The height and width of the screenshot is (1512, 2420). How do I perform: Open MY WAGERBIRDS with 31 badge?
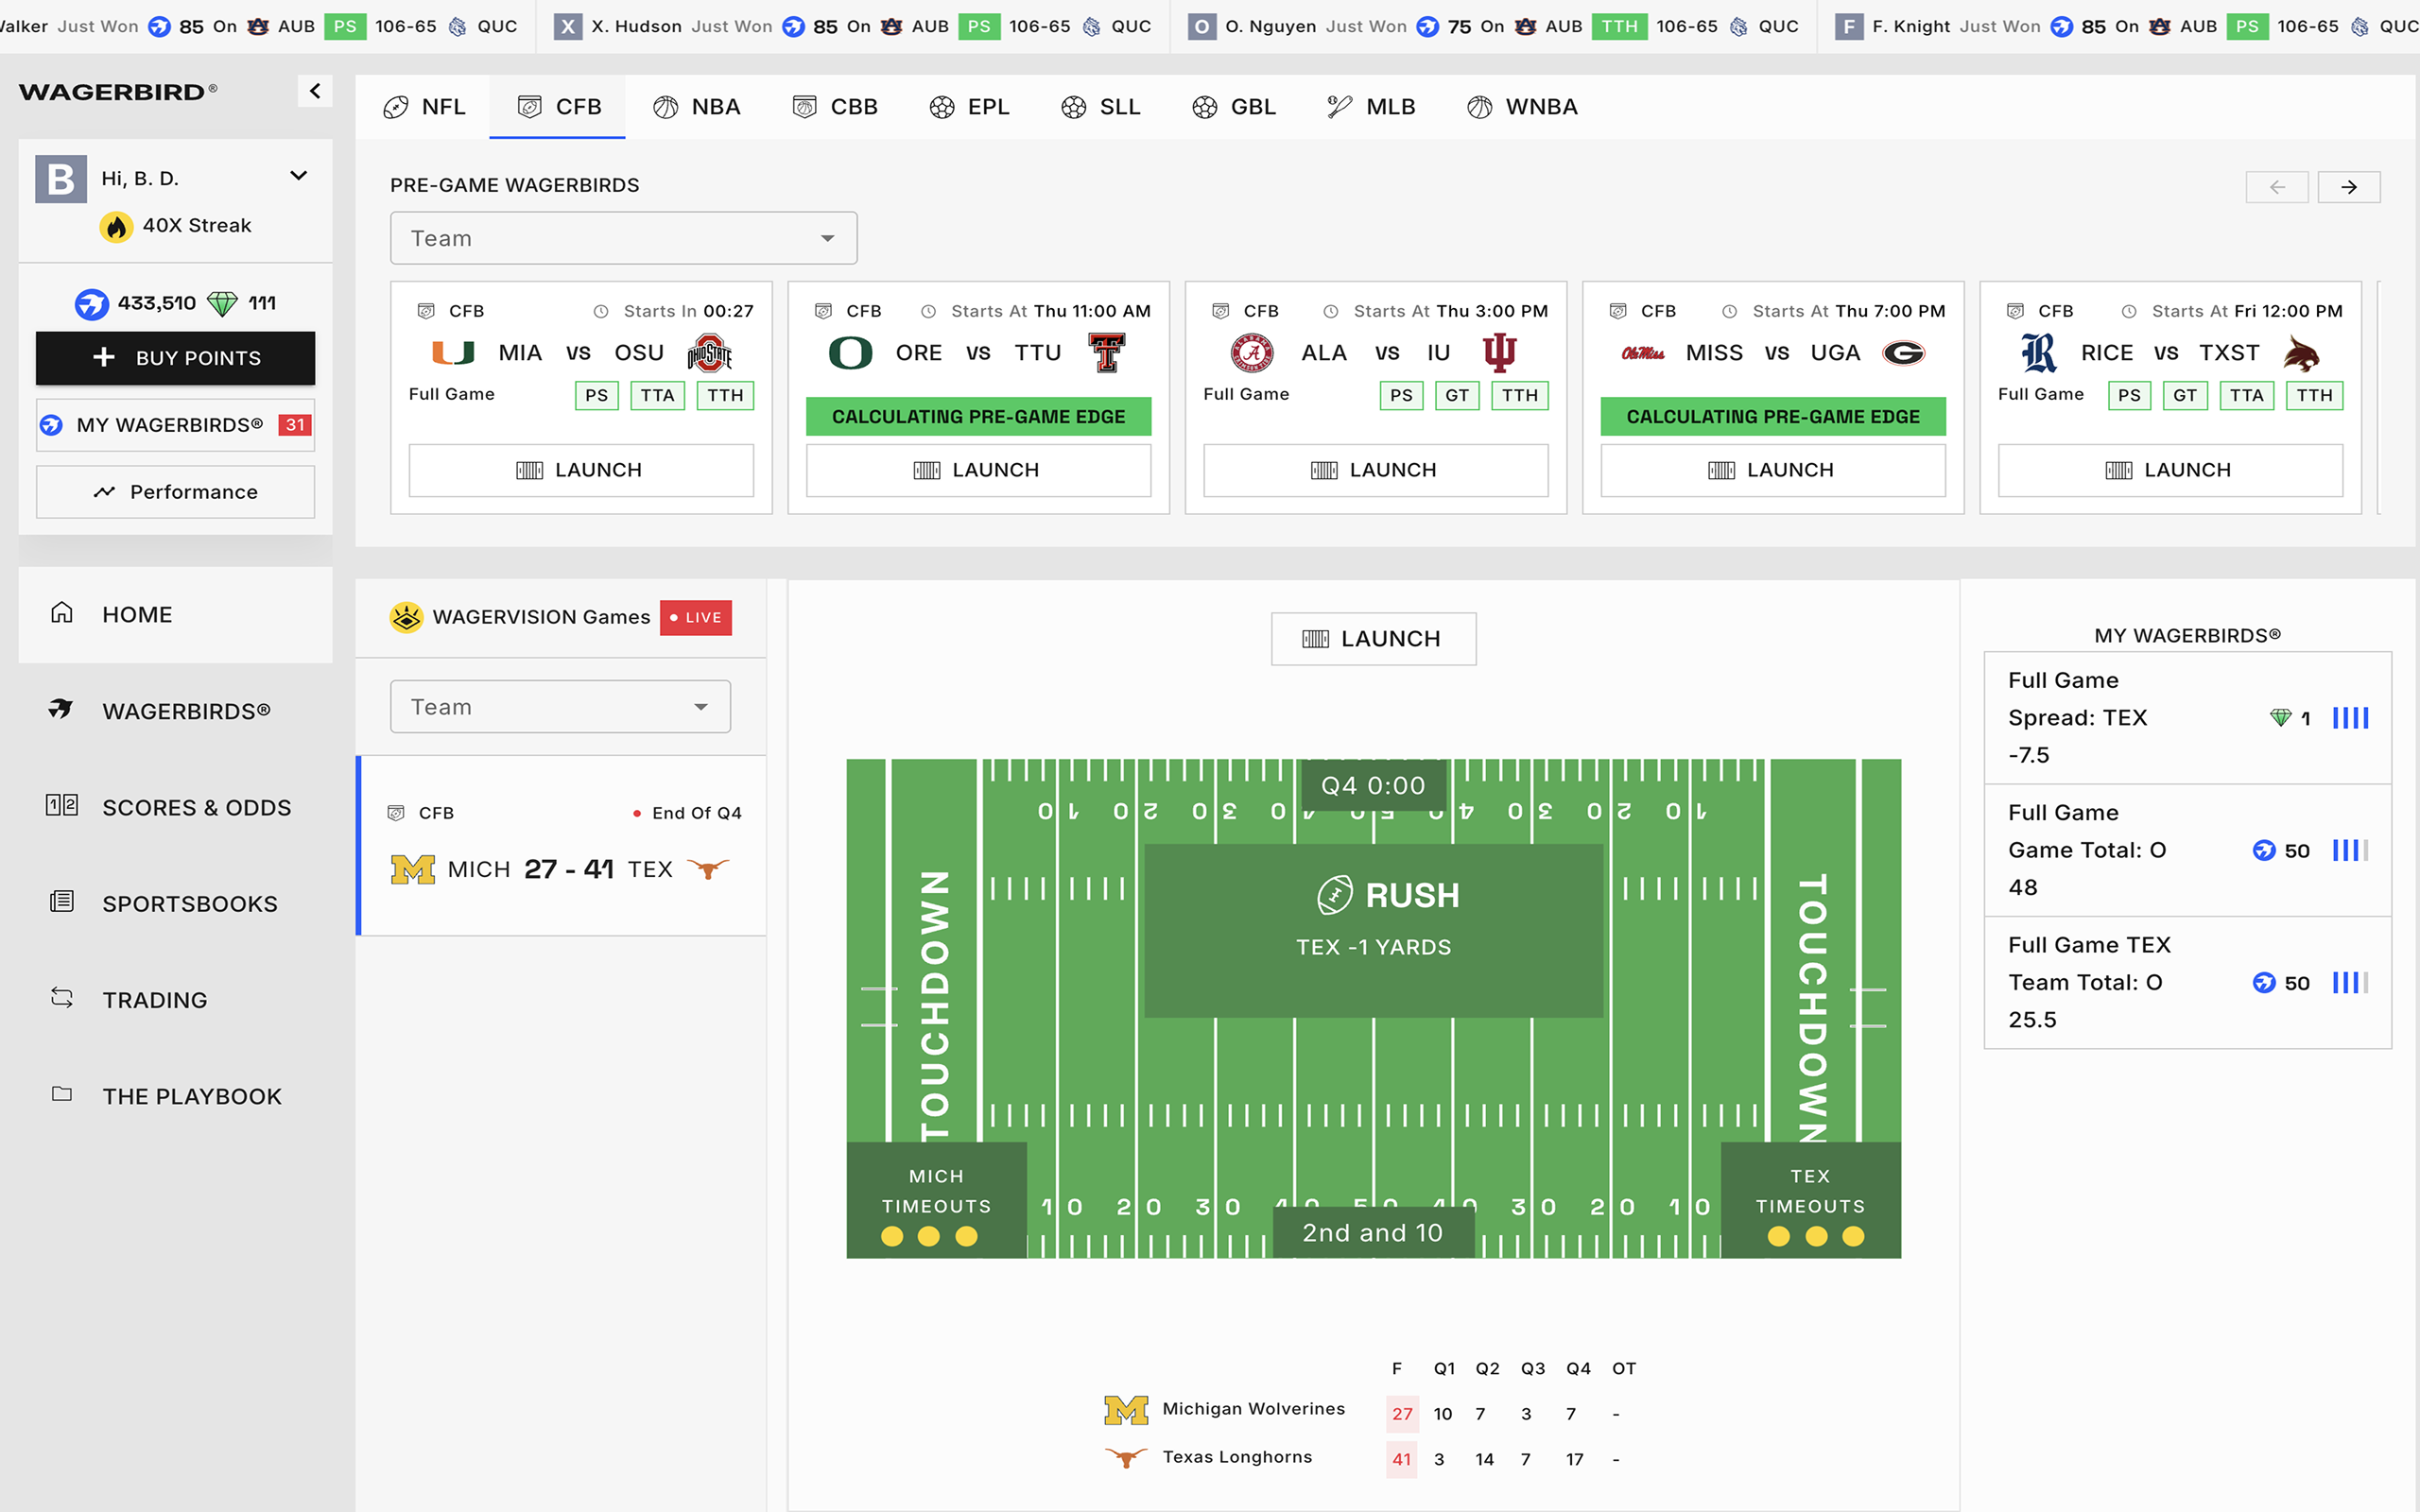(175, 425)
